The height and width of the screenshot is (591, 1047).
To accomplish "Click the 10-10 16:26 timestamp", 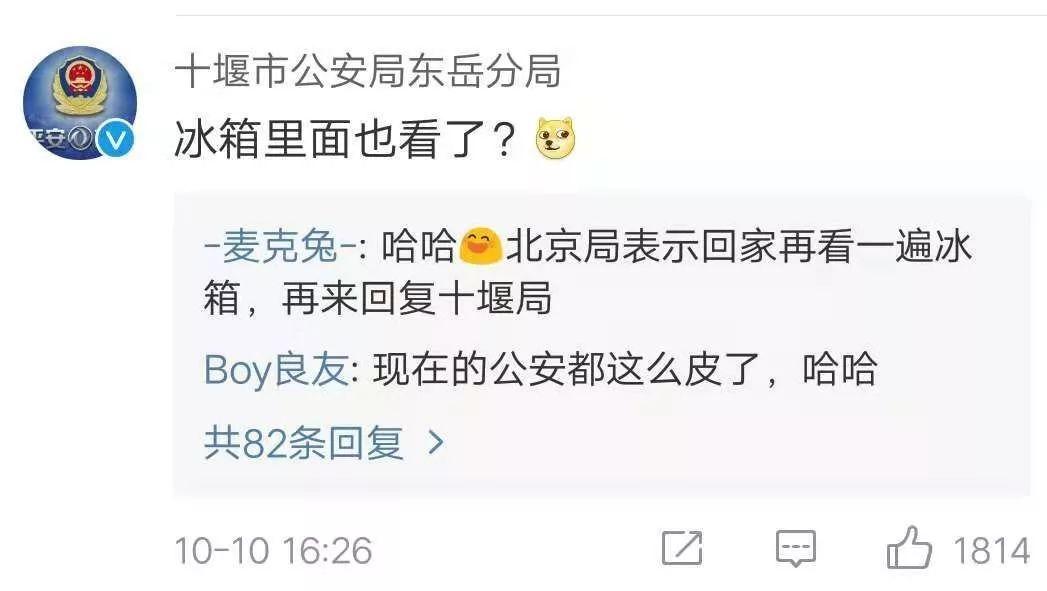I will click(273, 551).
